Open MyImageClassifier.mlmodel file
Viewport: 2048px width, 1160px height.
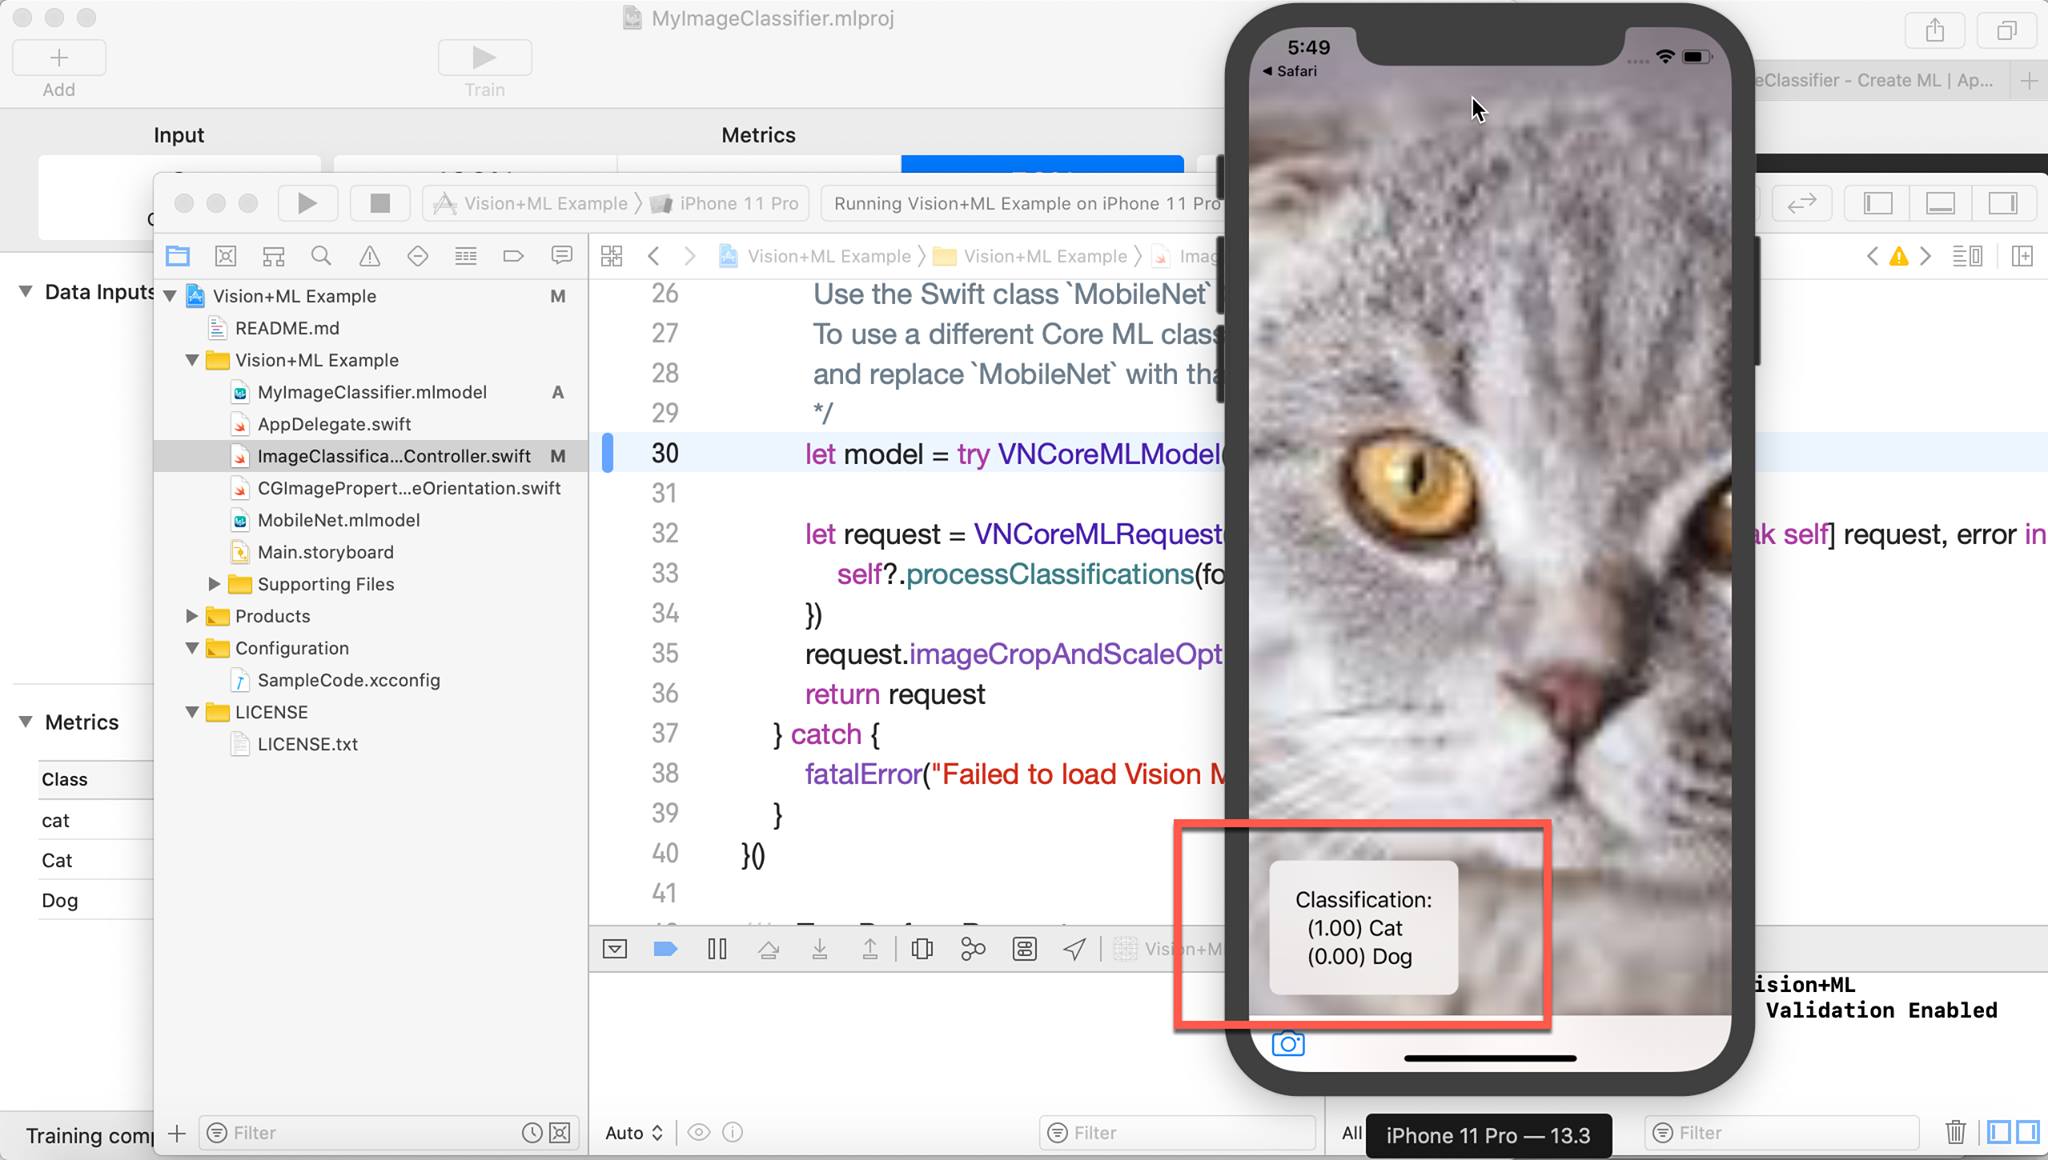(x=372, y=392)
